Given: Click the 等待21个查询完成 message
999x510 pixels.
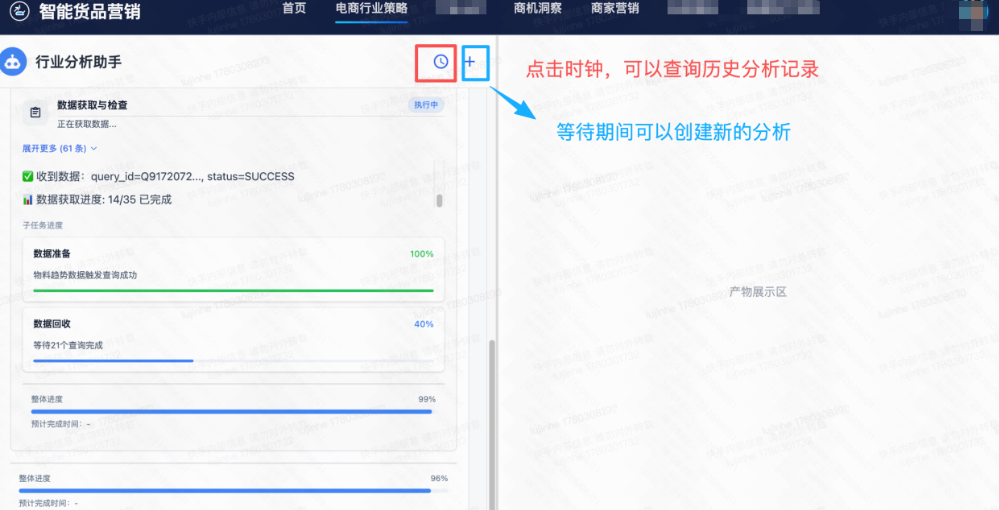Looking at the screenshot, I should tap(68, 345).
